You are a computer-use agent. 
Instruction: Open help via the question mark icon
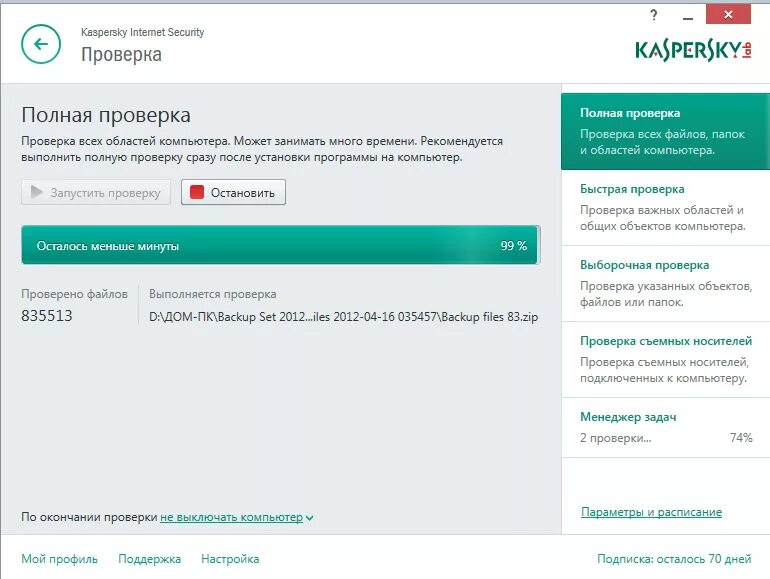(x=654, y=15)
